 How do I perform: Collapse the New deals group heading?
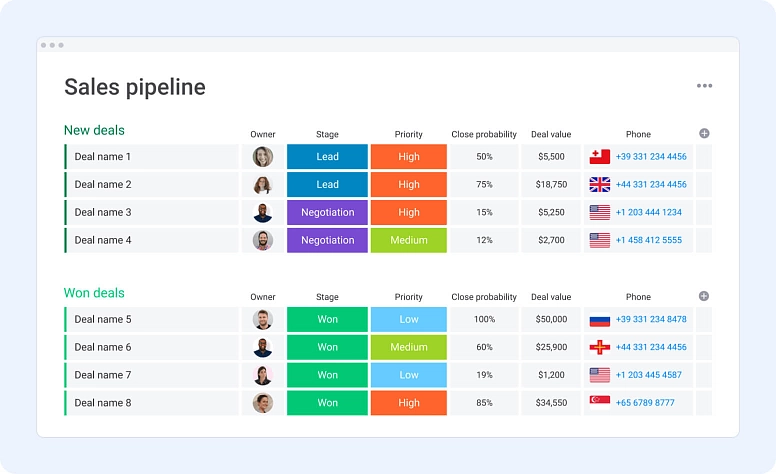coord(94,131)
